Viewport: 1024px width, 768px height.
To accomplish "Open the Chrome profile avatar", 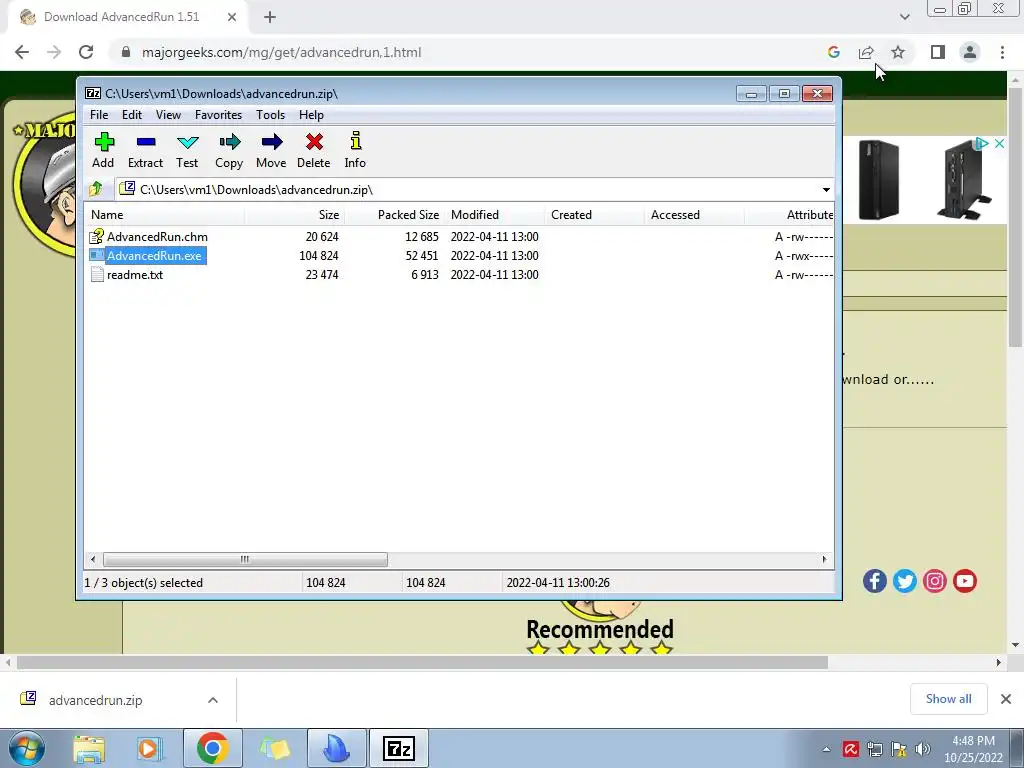I will (970, 52).
